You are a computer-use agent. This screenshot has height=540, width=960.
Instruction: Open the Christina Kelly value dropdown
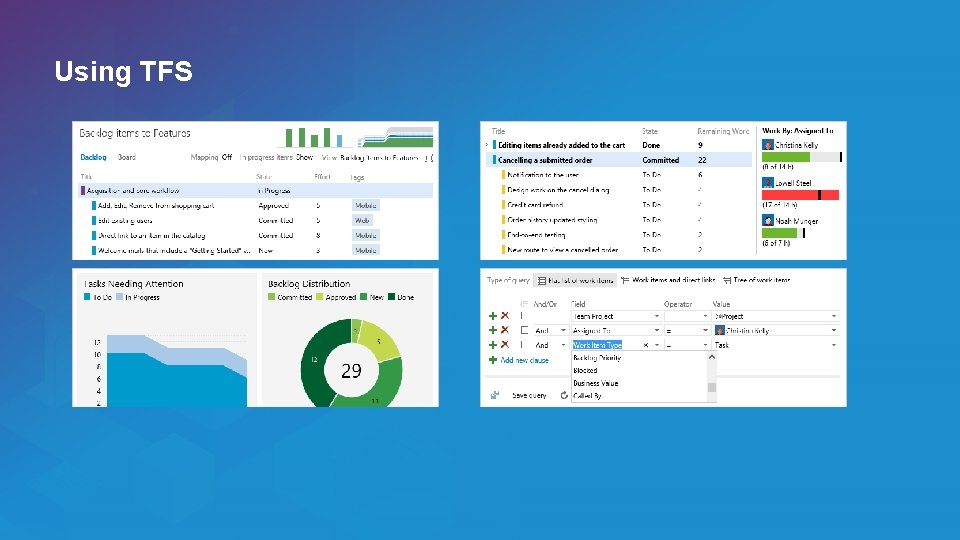[834, 331]
